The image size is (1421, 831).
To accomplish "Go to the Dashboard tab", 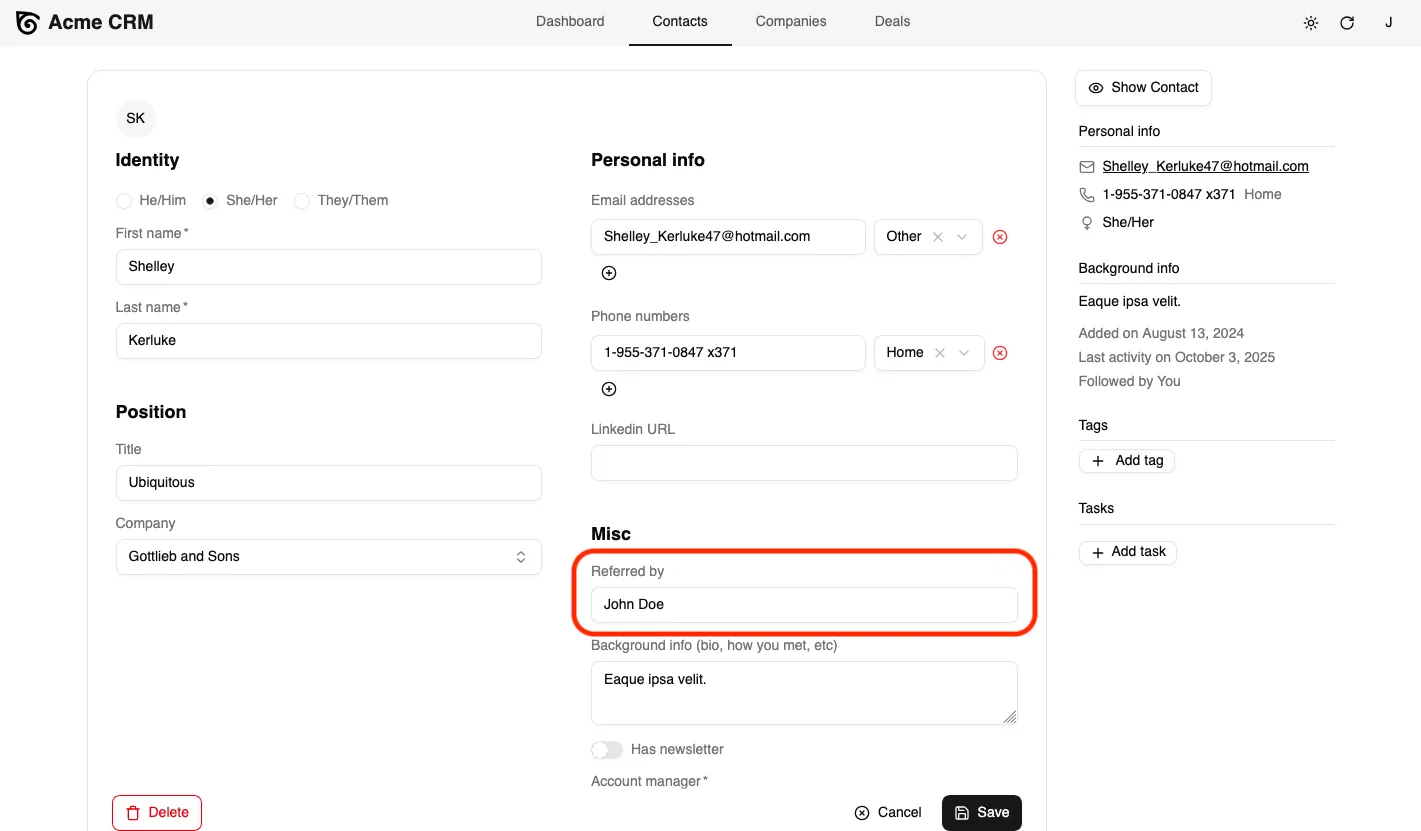I will click(x=570, y=21).
